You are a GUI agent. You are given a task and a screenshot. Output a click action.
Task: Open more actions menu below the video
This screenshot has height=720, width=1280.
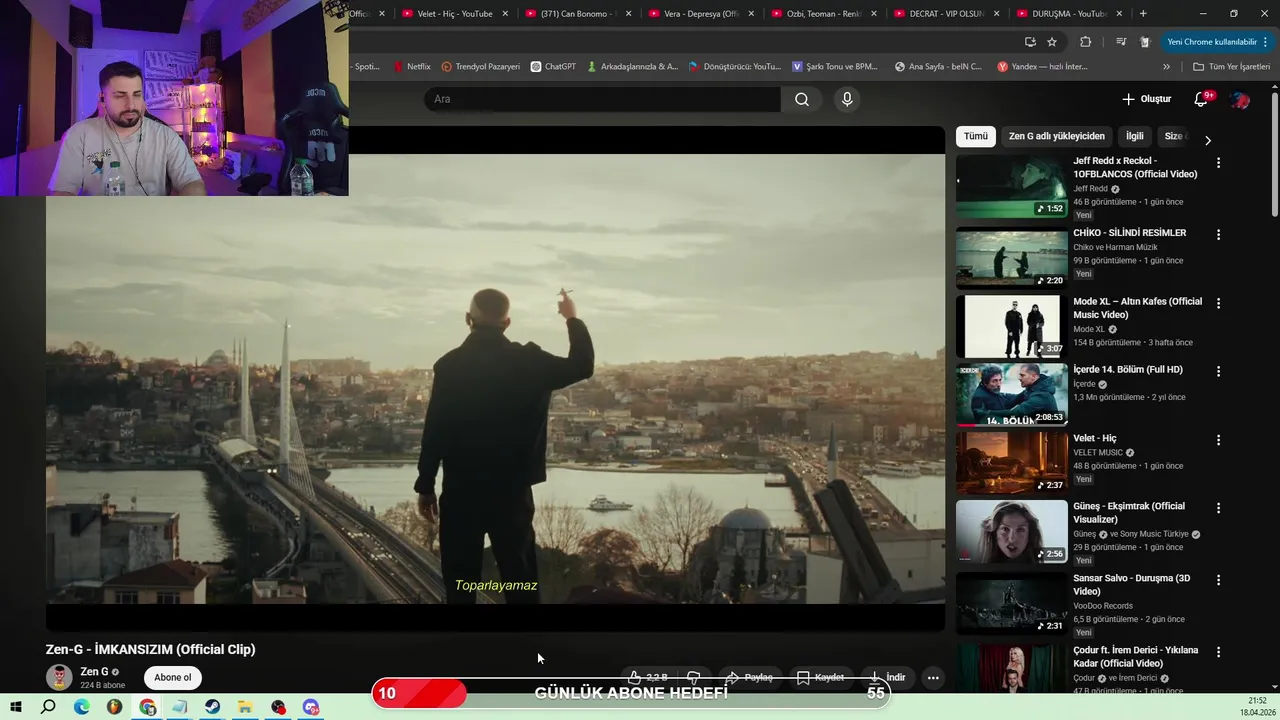(933, 677)
